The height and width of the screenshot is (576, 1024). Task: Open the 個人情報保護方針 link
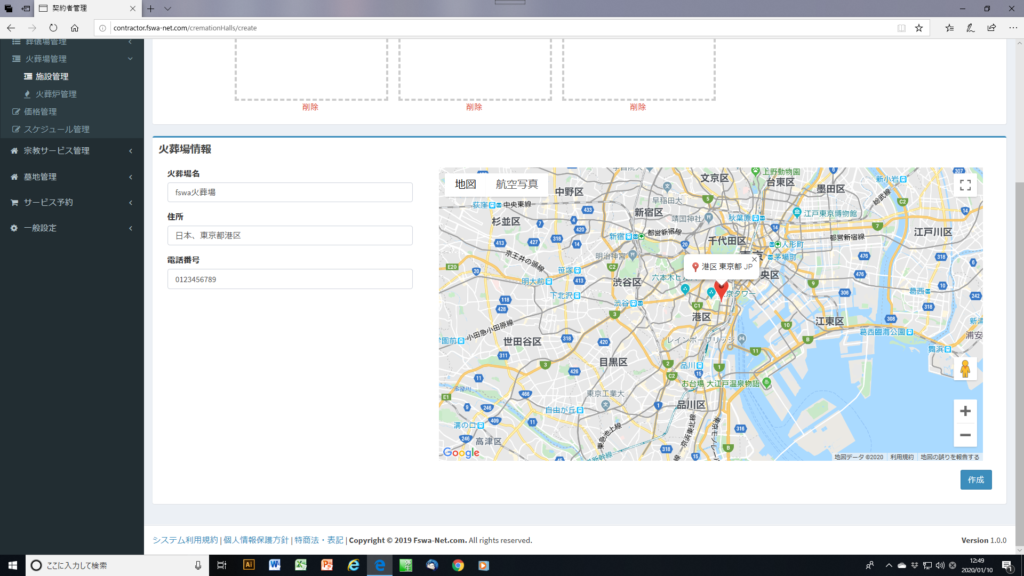click(x=256, y=540)
